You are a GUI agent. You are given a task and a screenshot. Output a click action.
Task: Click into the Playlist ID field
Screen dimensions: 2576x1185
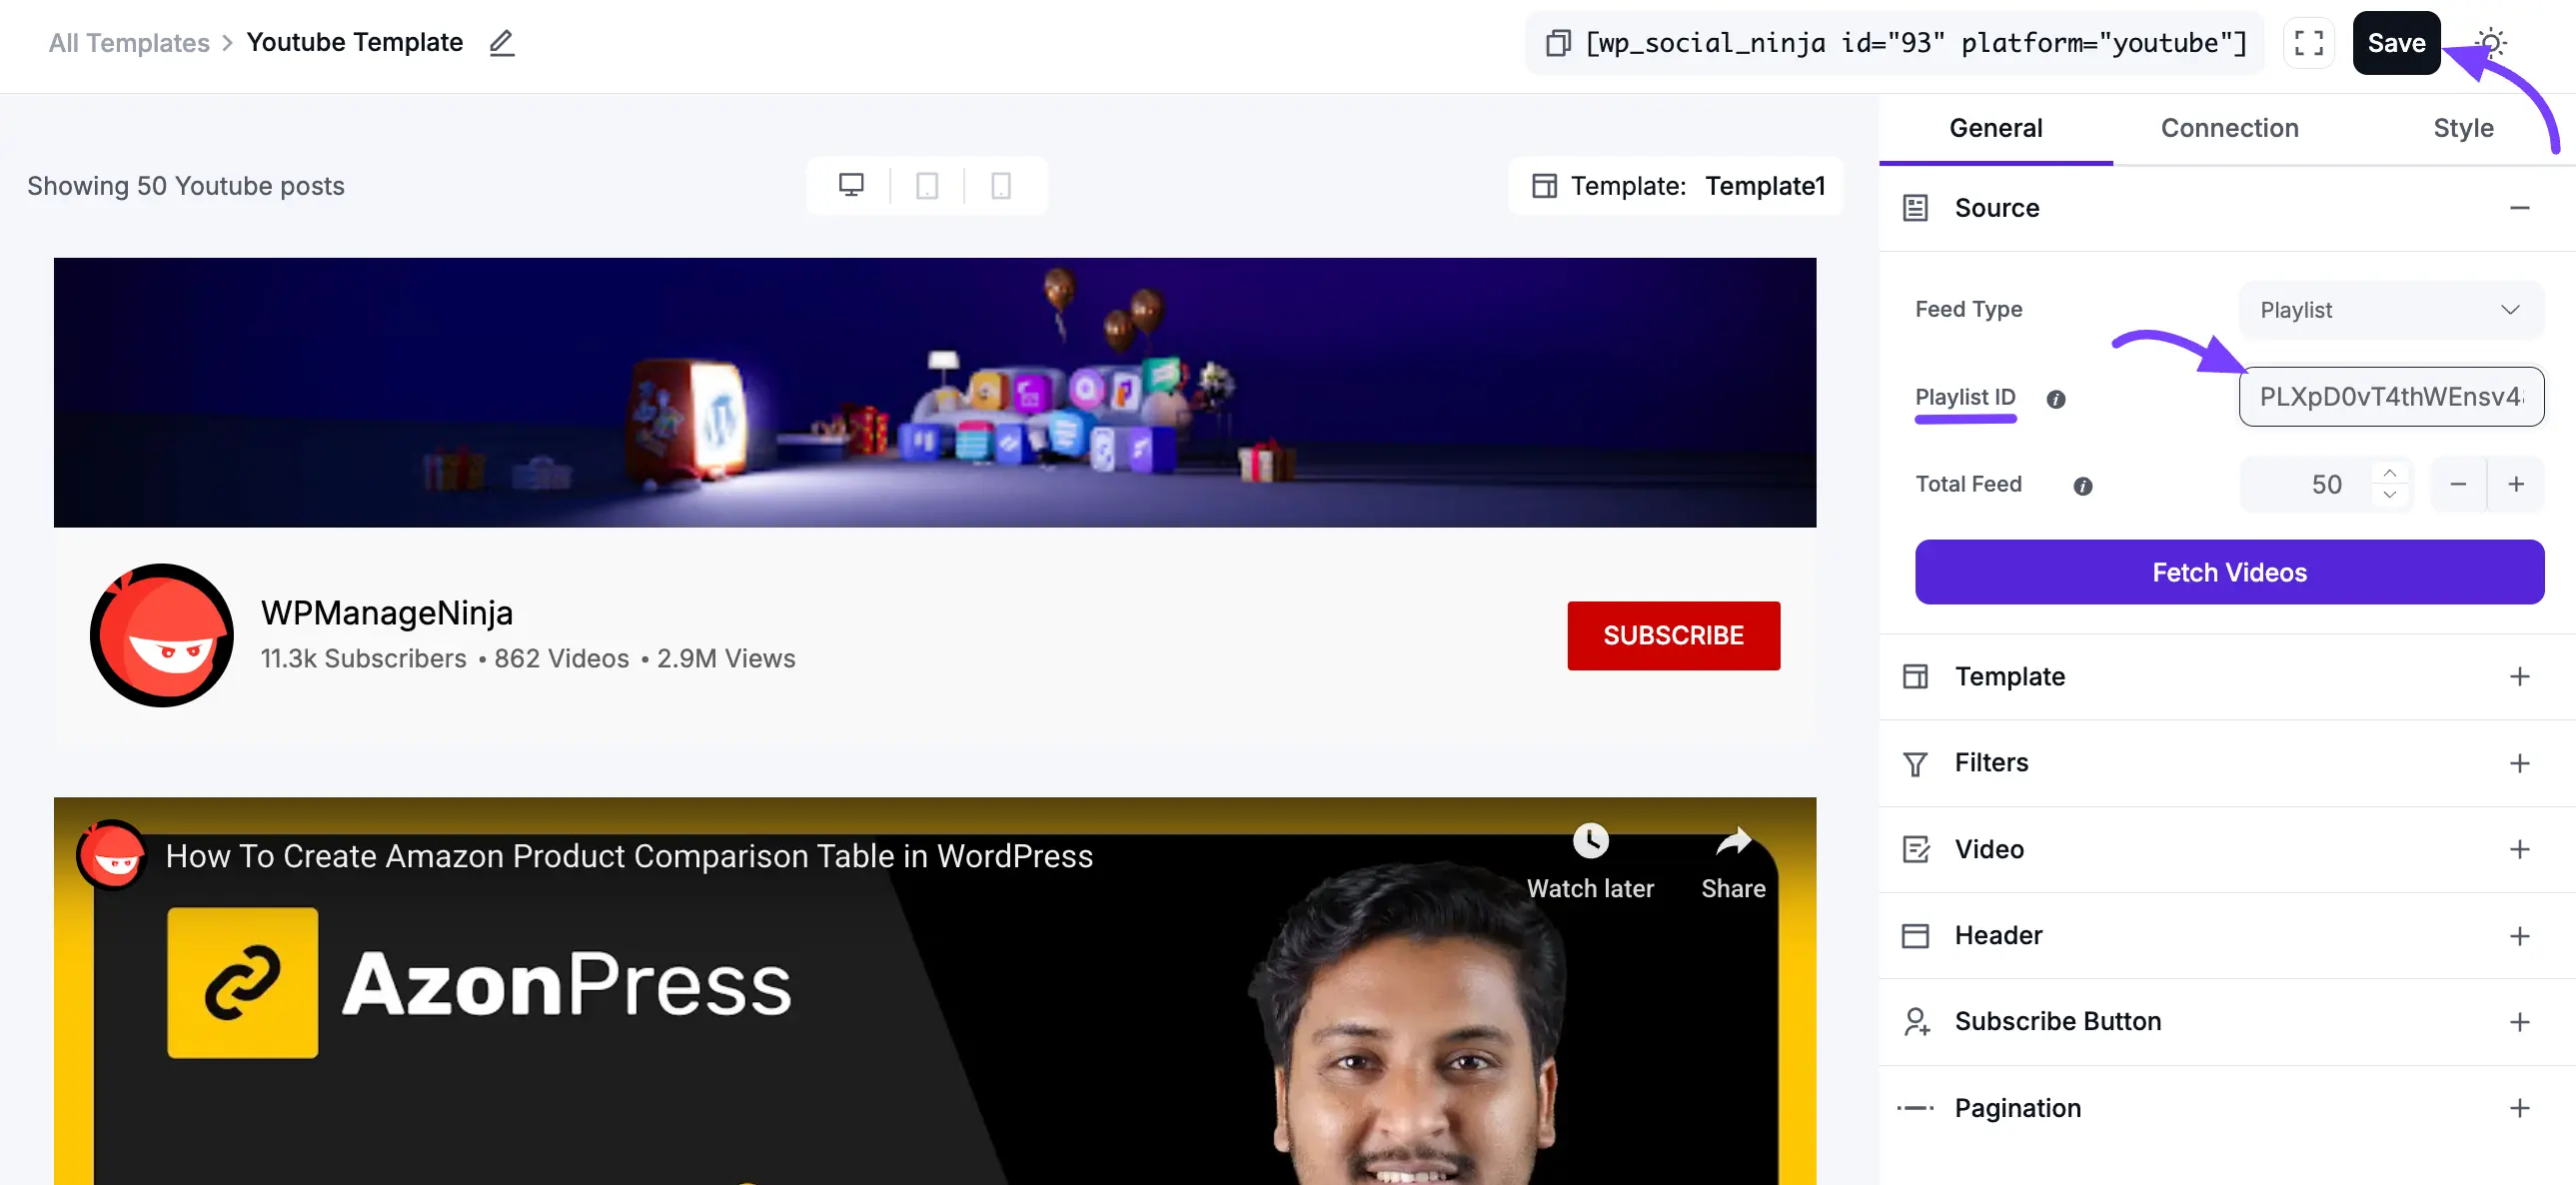pos(2390,397)
